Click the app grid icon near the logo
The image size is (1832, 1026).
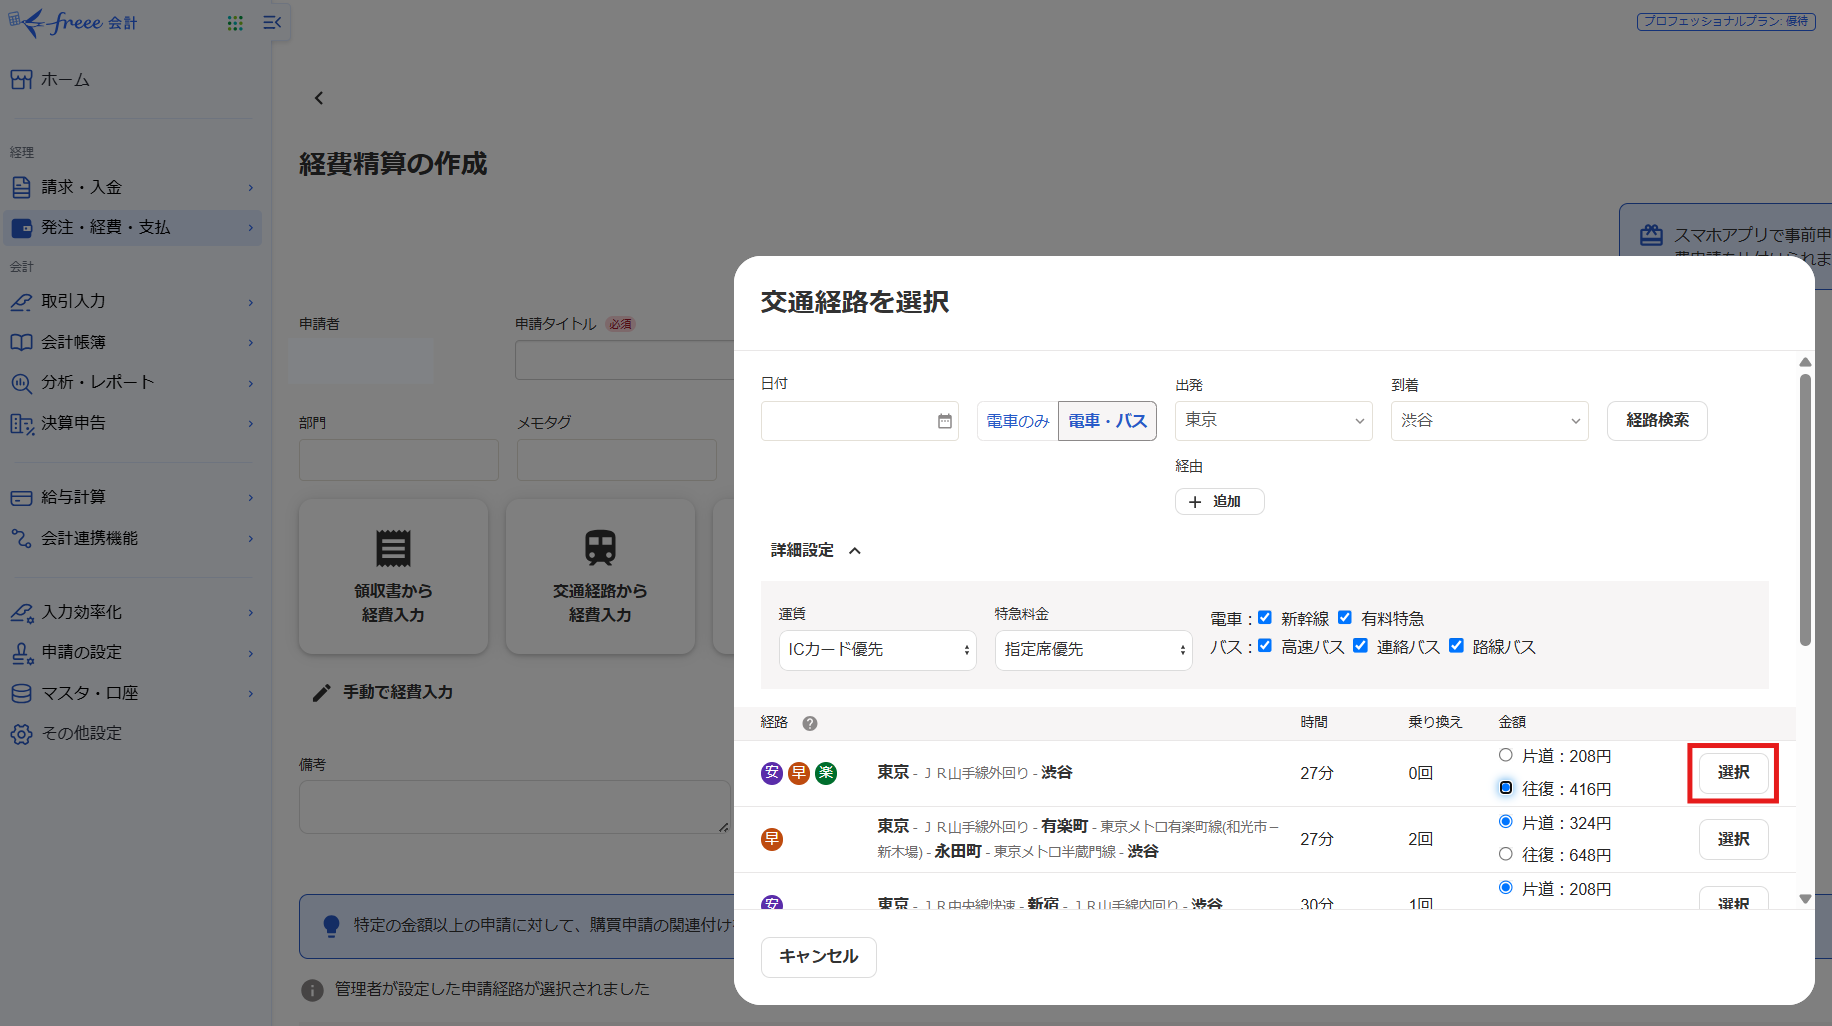tap(235, 22)
